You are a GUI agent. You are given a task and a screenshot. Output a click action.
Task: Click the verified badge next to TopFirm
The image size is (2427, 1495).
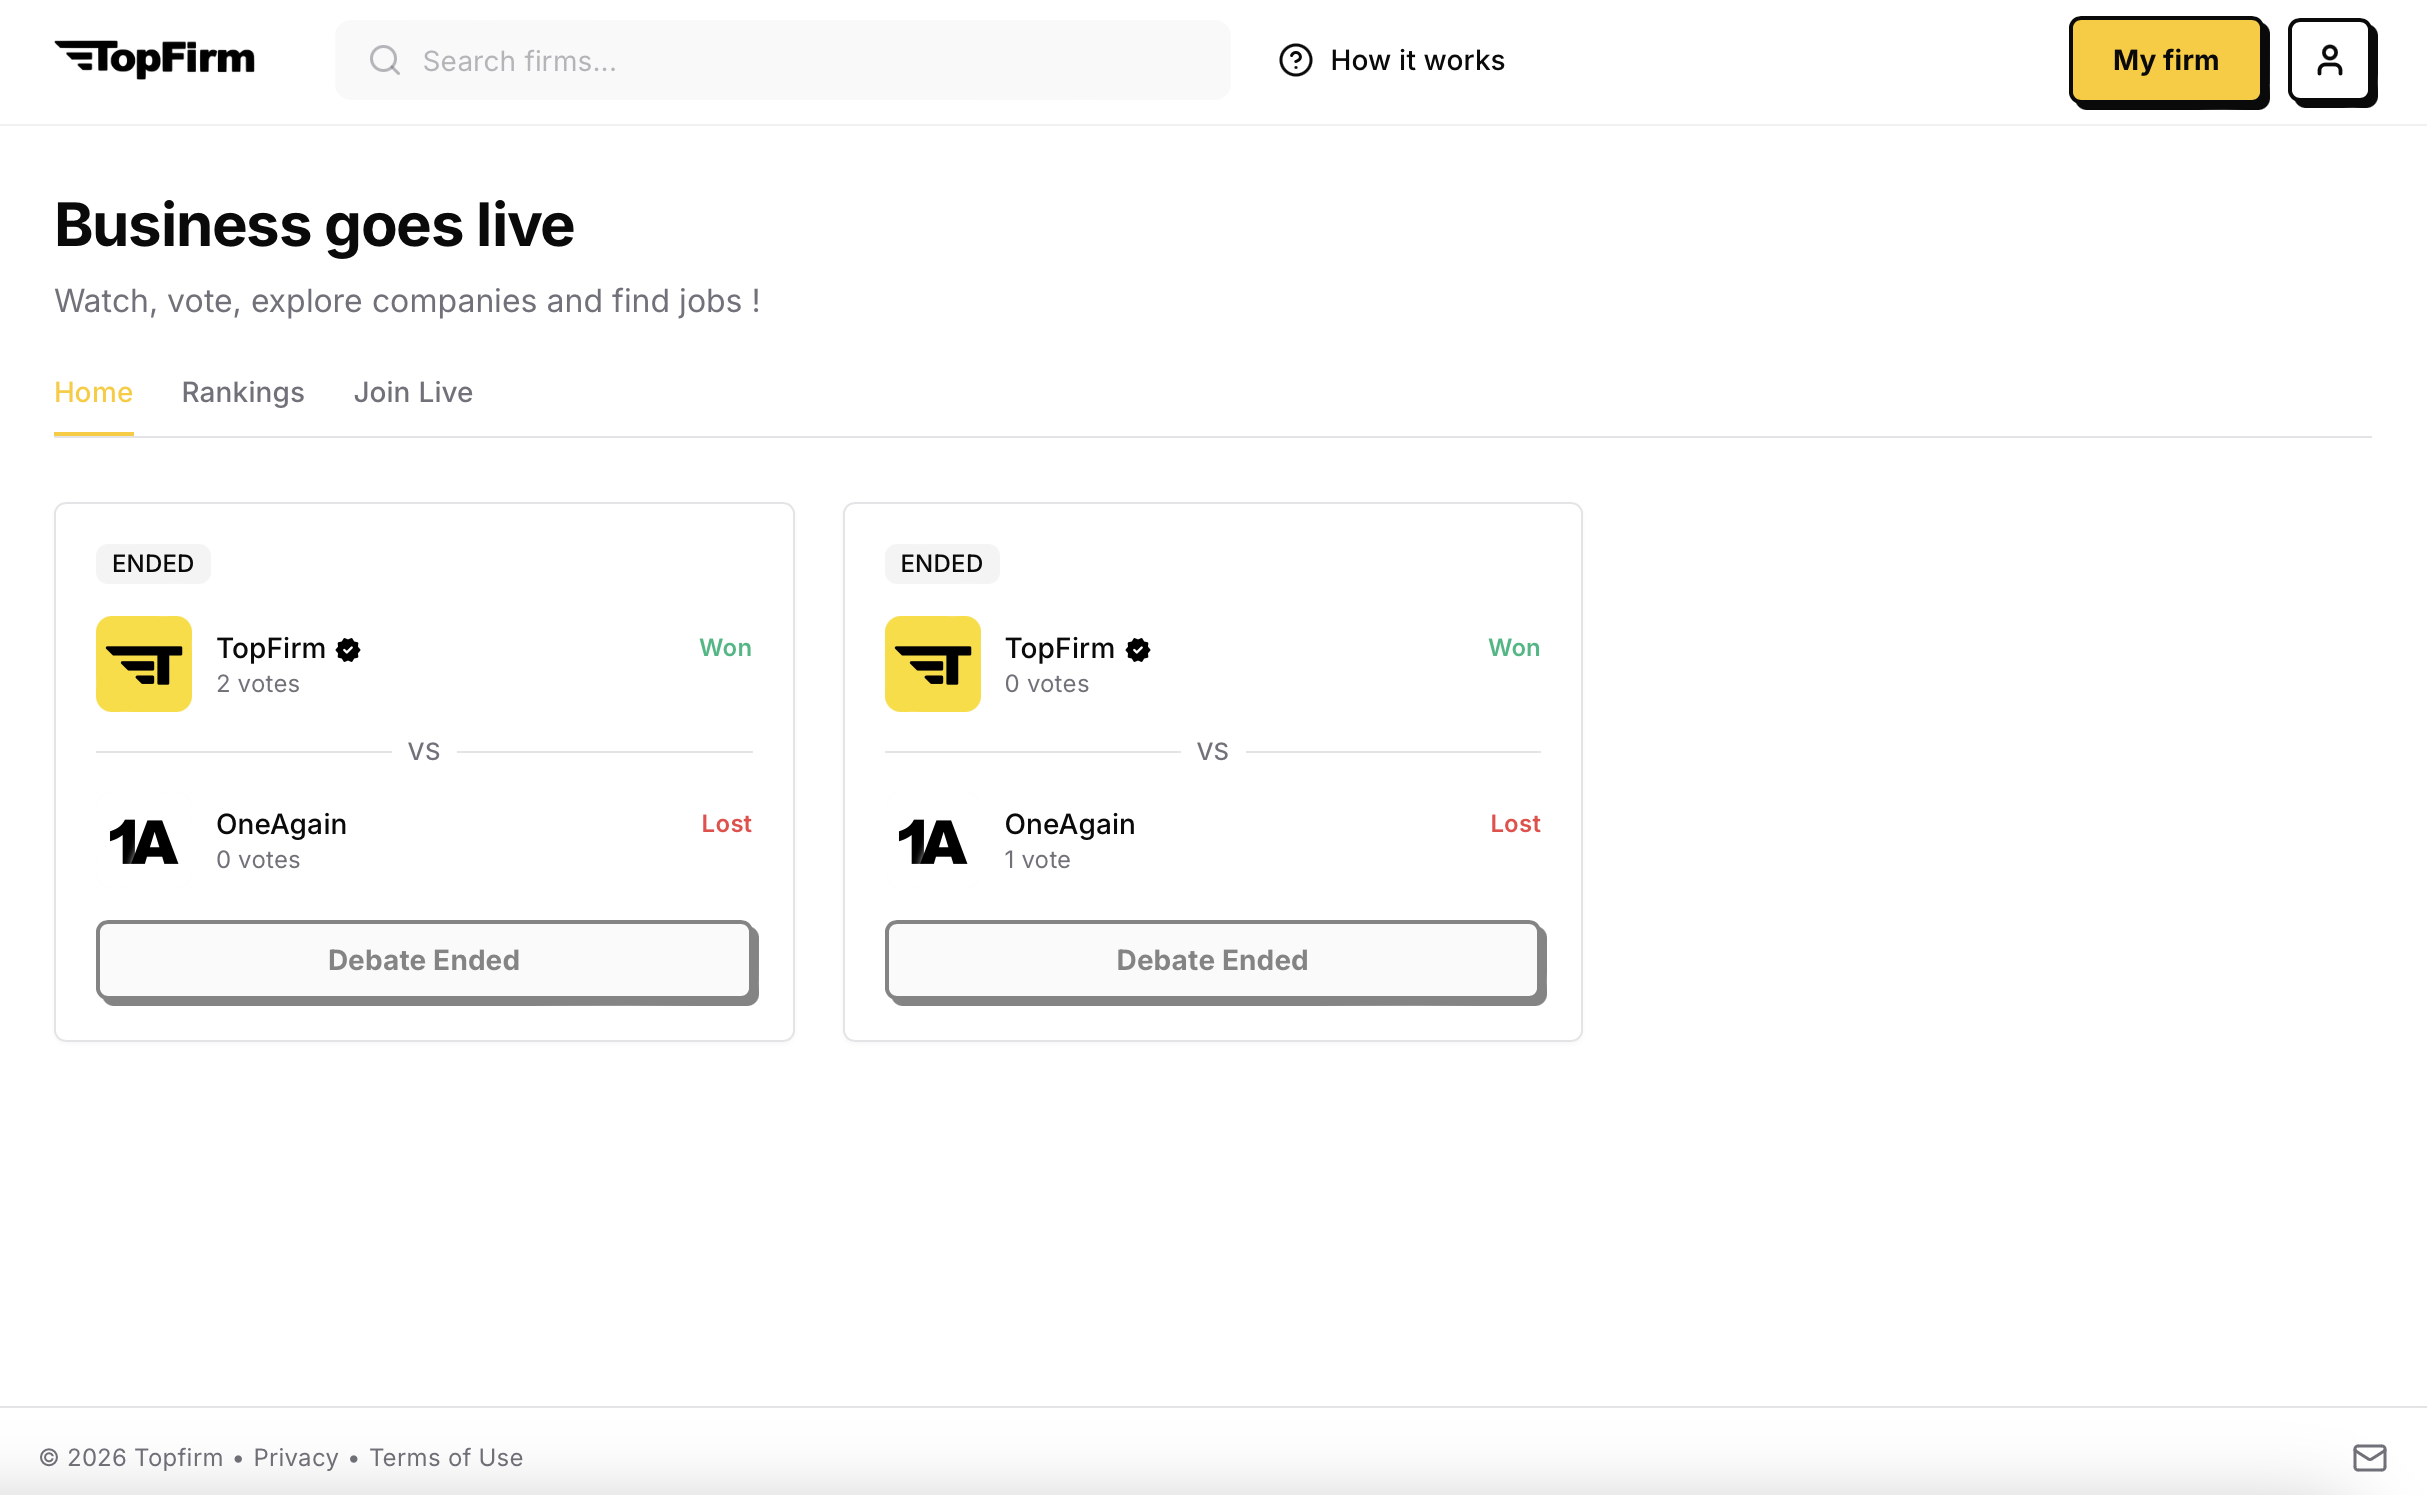pyautogui.click(x=347, y=648)
